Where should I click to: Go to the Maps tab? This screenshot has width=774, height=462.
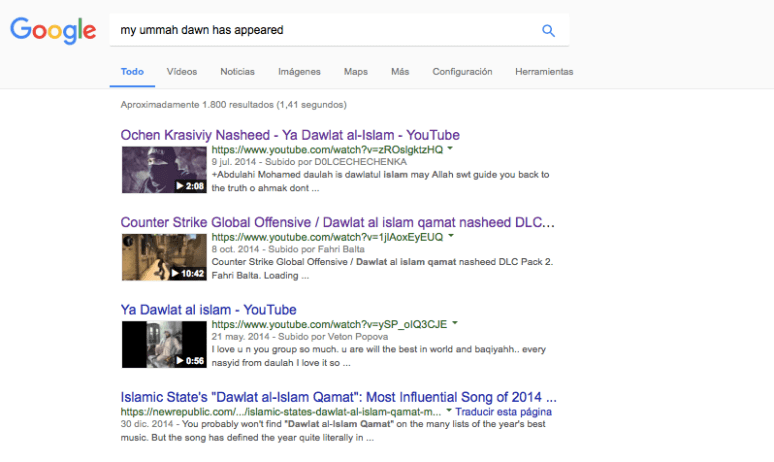click(x=355, y=72)
